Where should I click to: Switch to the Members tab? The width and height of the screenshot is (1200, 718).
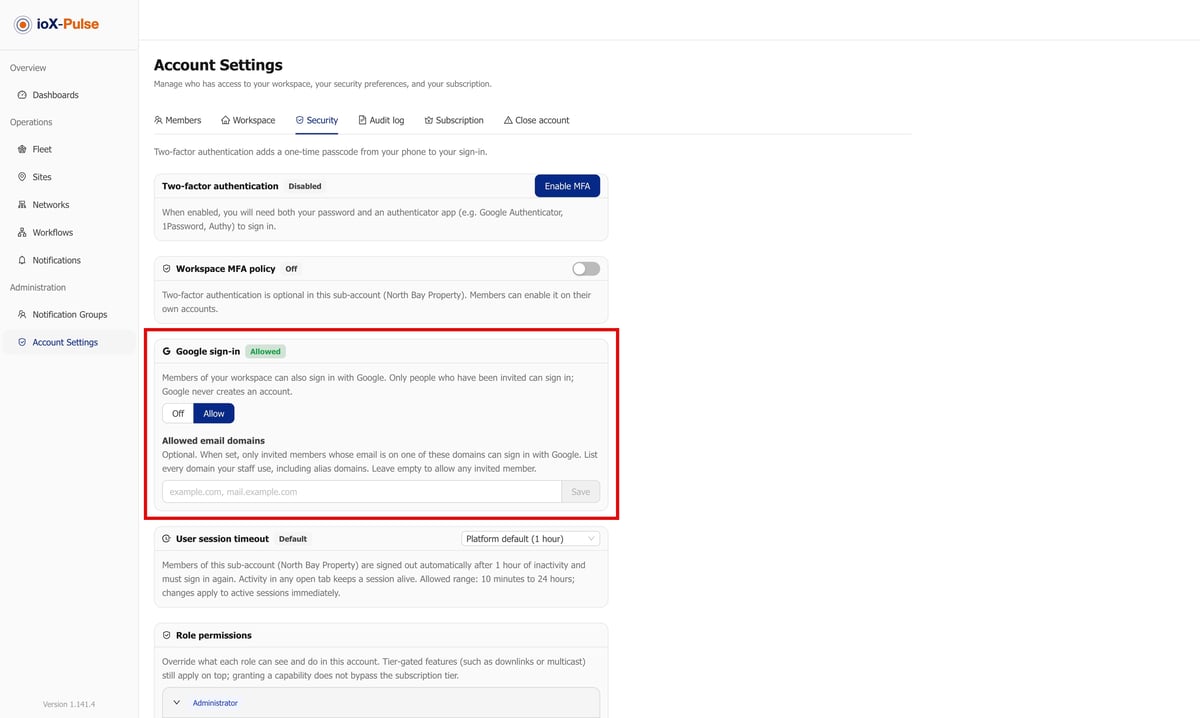pyautogui.click(x=178, y=120)
